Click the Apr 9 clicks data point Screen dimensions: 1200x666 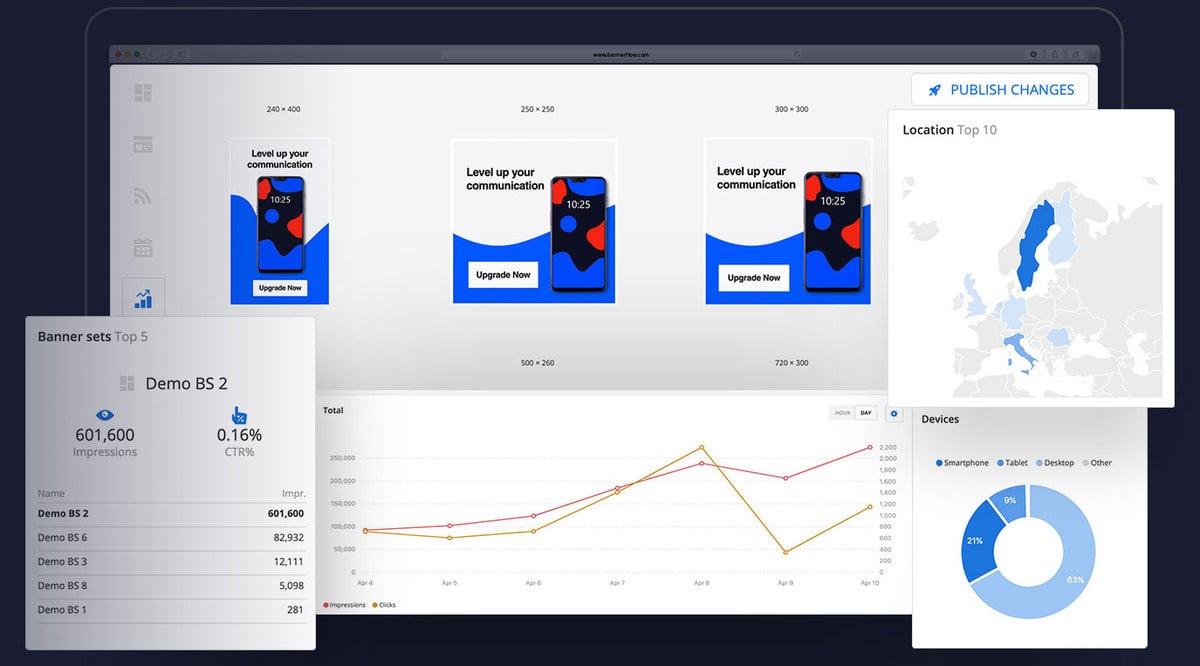(x=786, y=552)
